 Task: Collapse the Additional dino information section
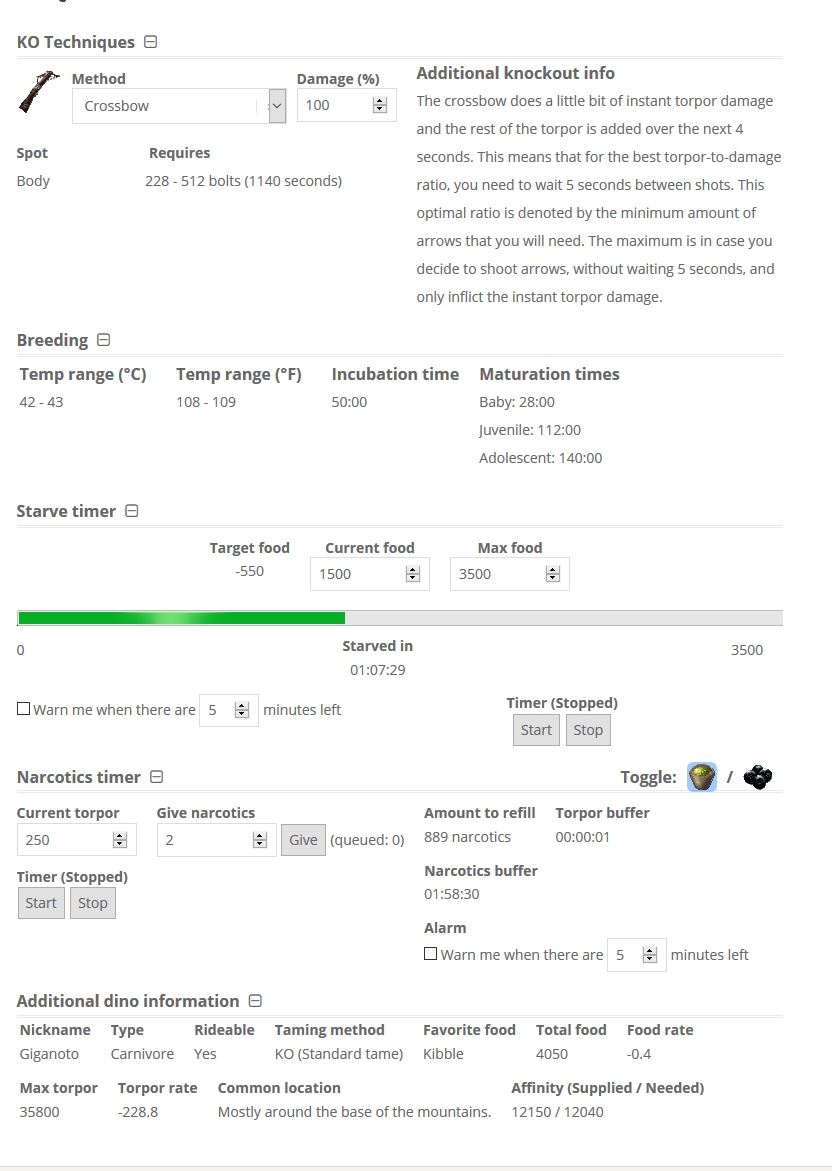(255, 1001)
